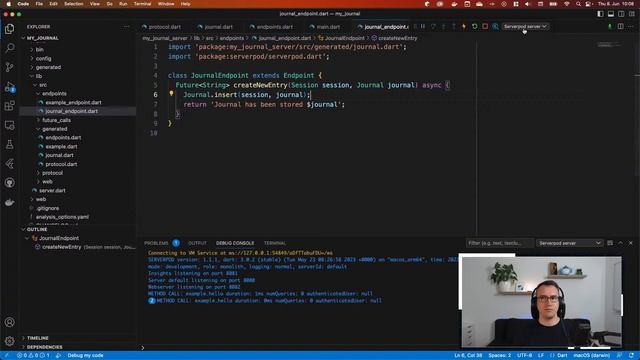Toggle the primary sidebar layout icon
Screen dimensions: 640x360
[x=600, y=14]
